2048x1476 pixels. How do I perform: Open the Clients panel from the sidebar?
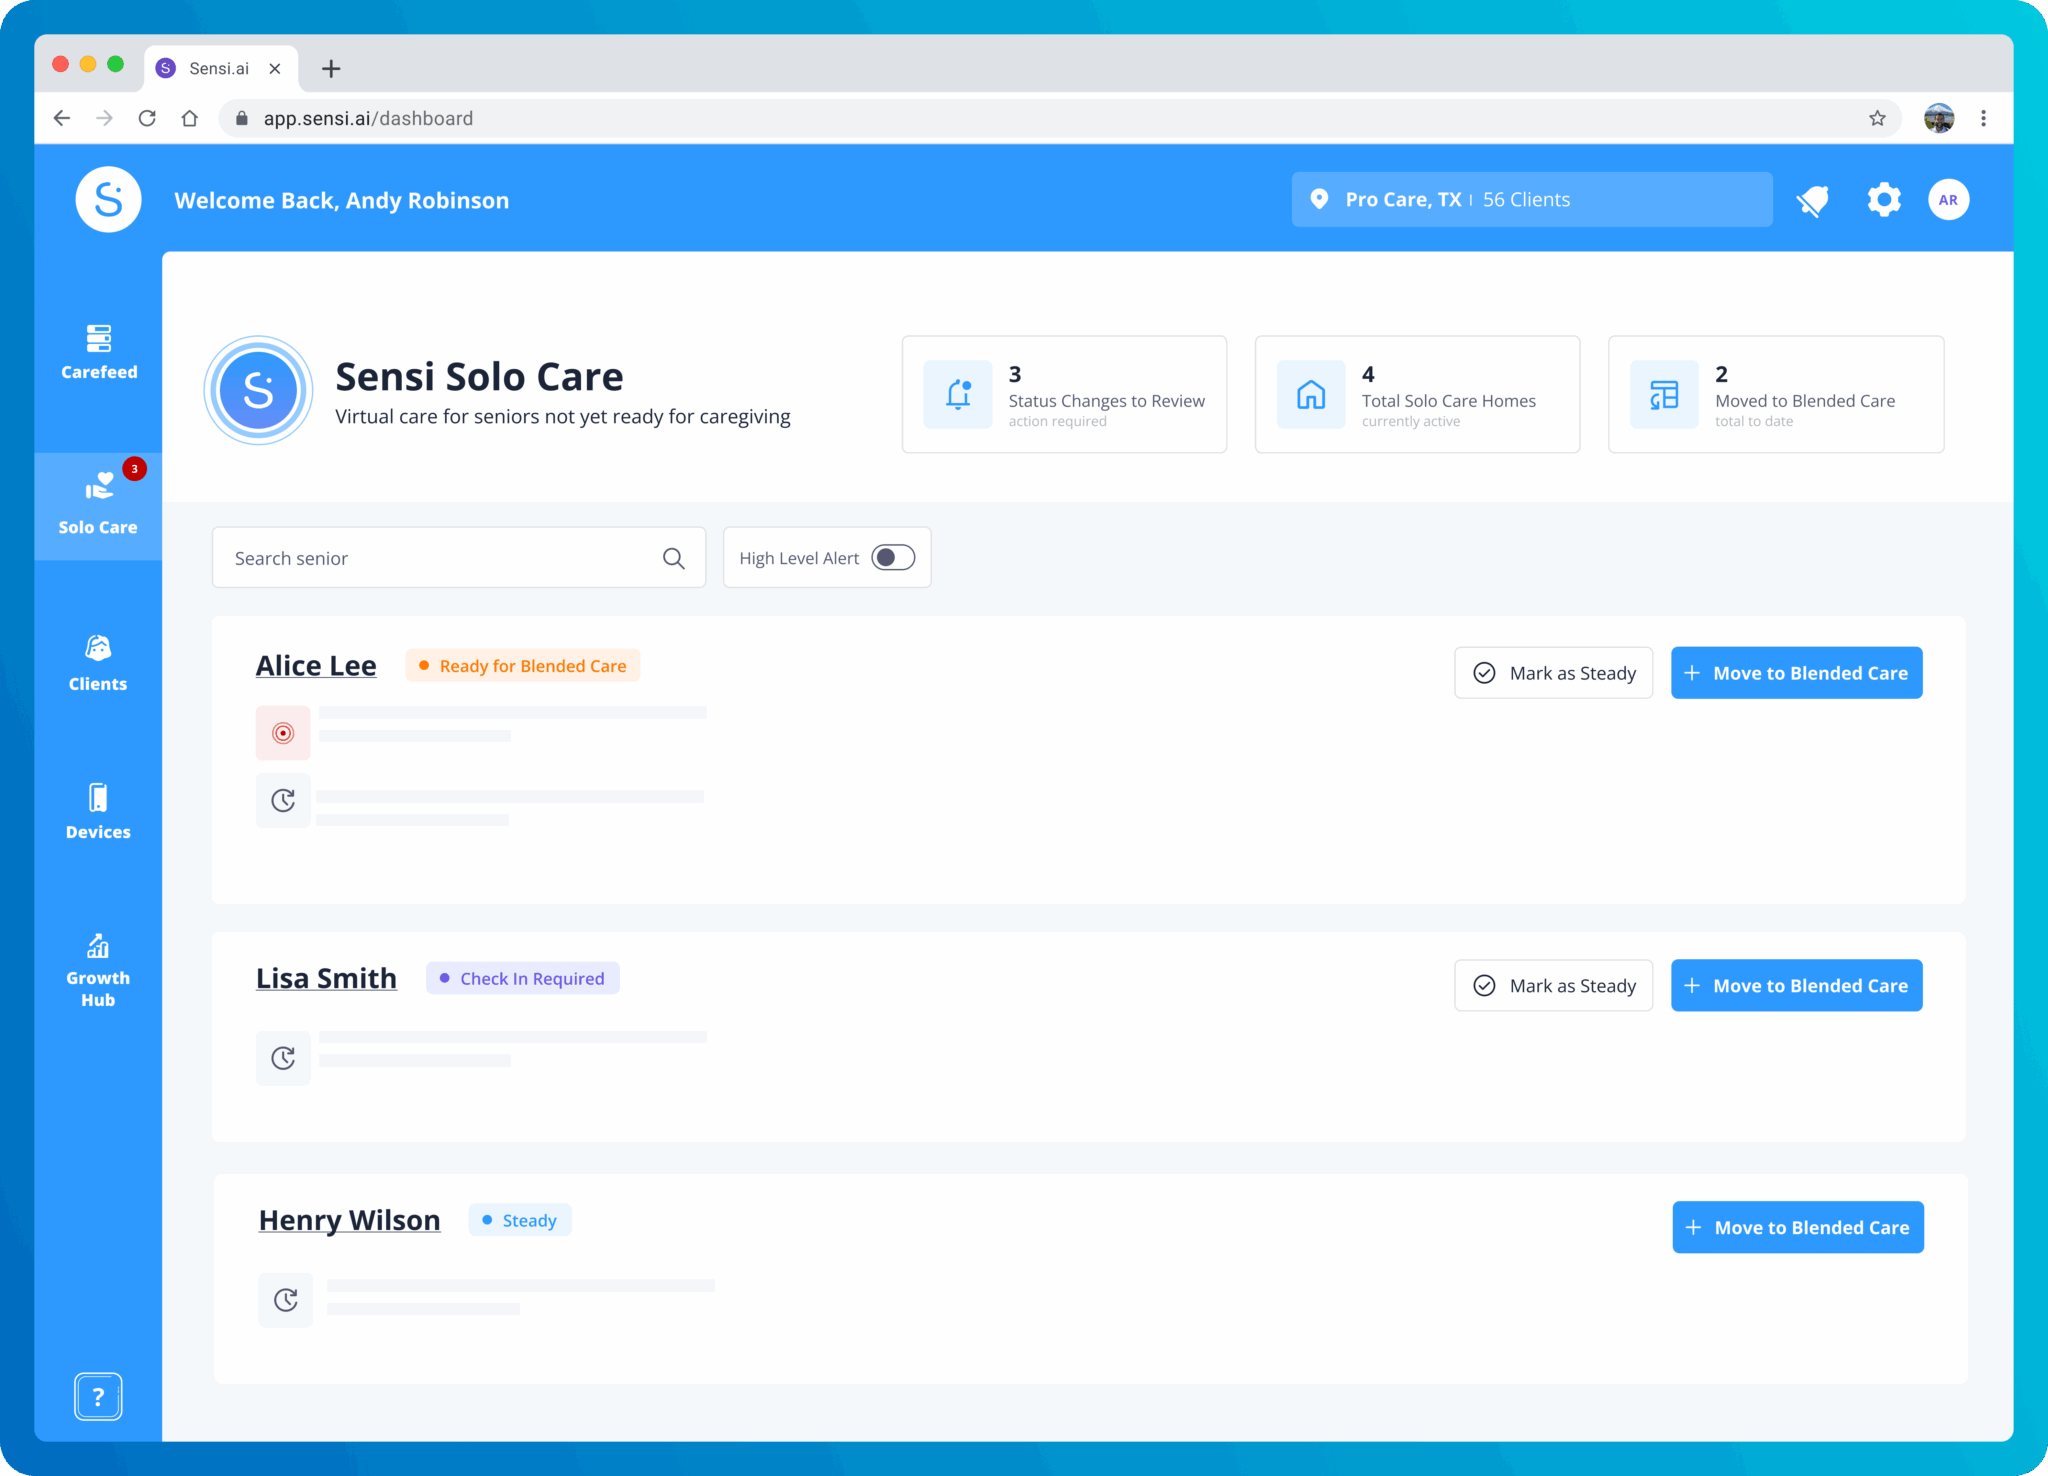click(x=98, y=662)
